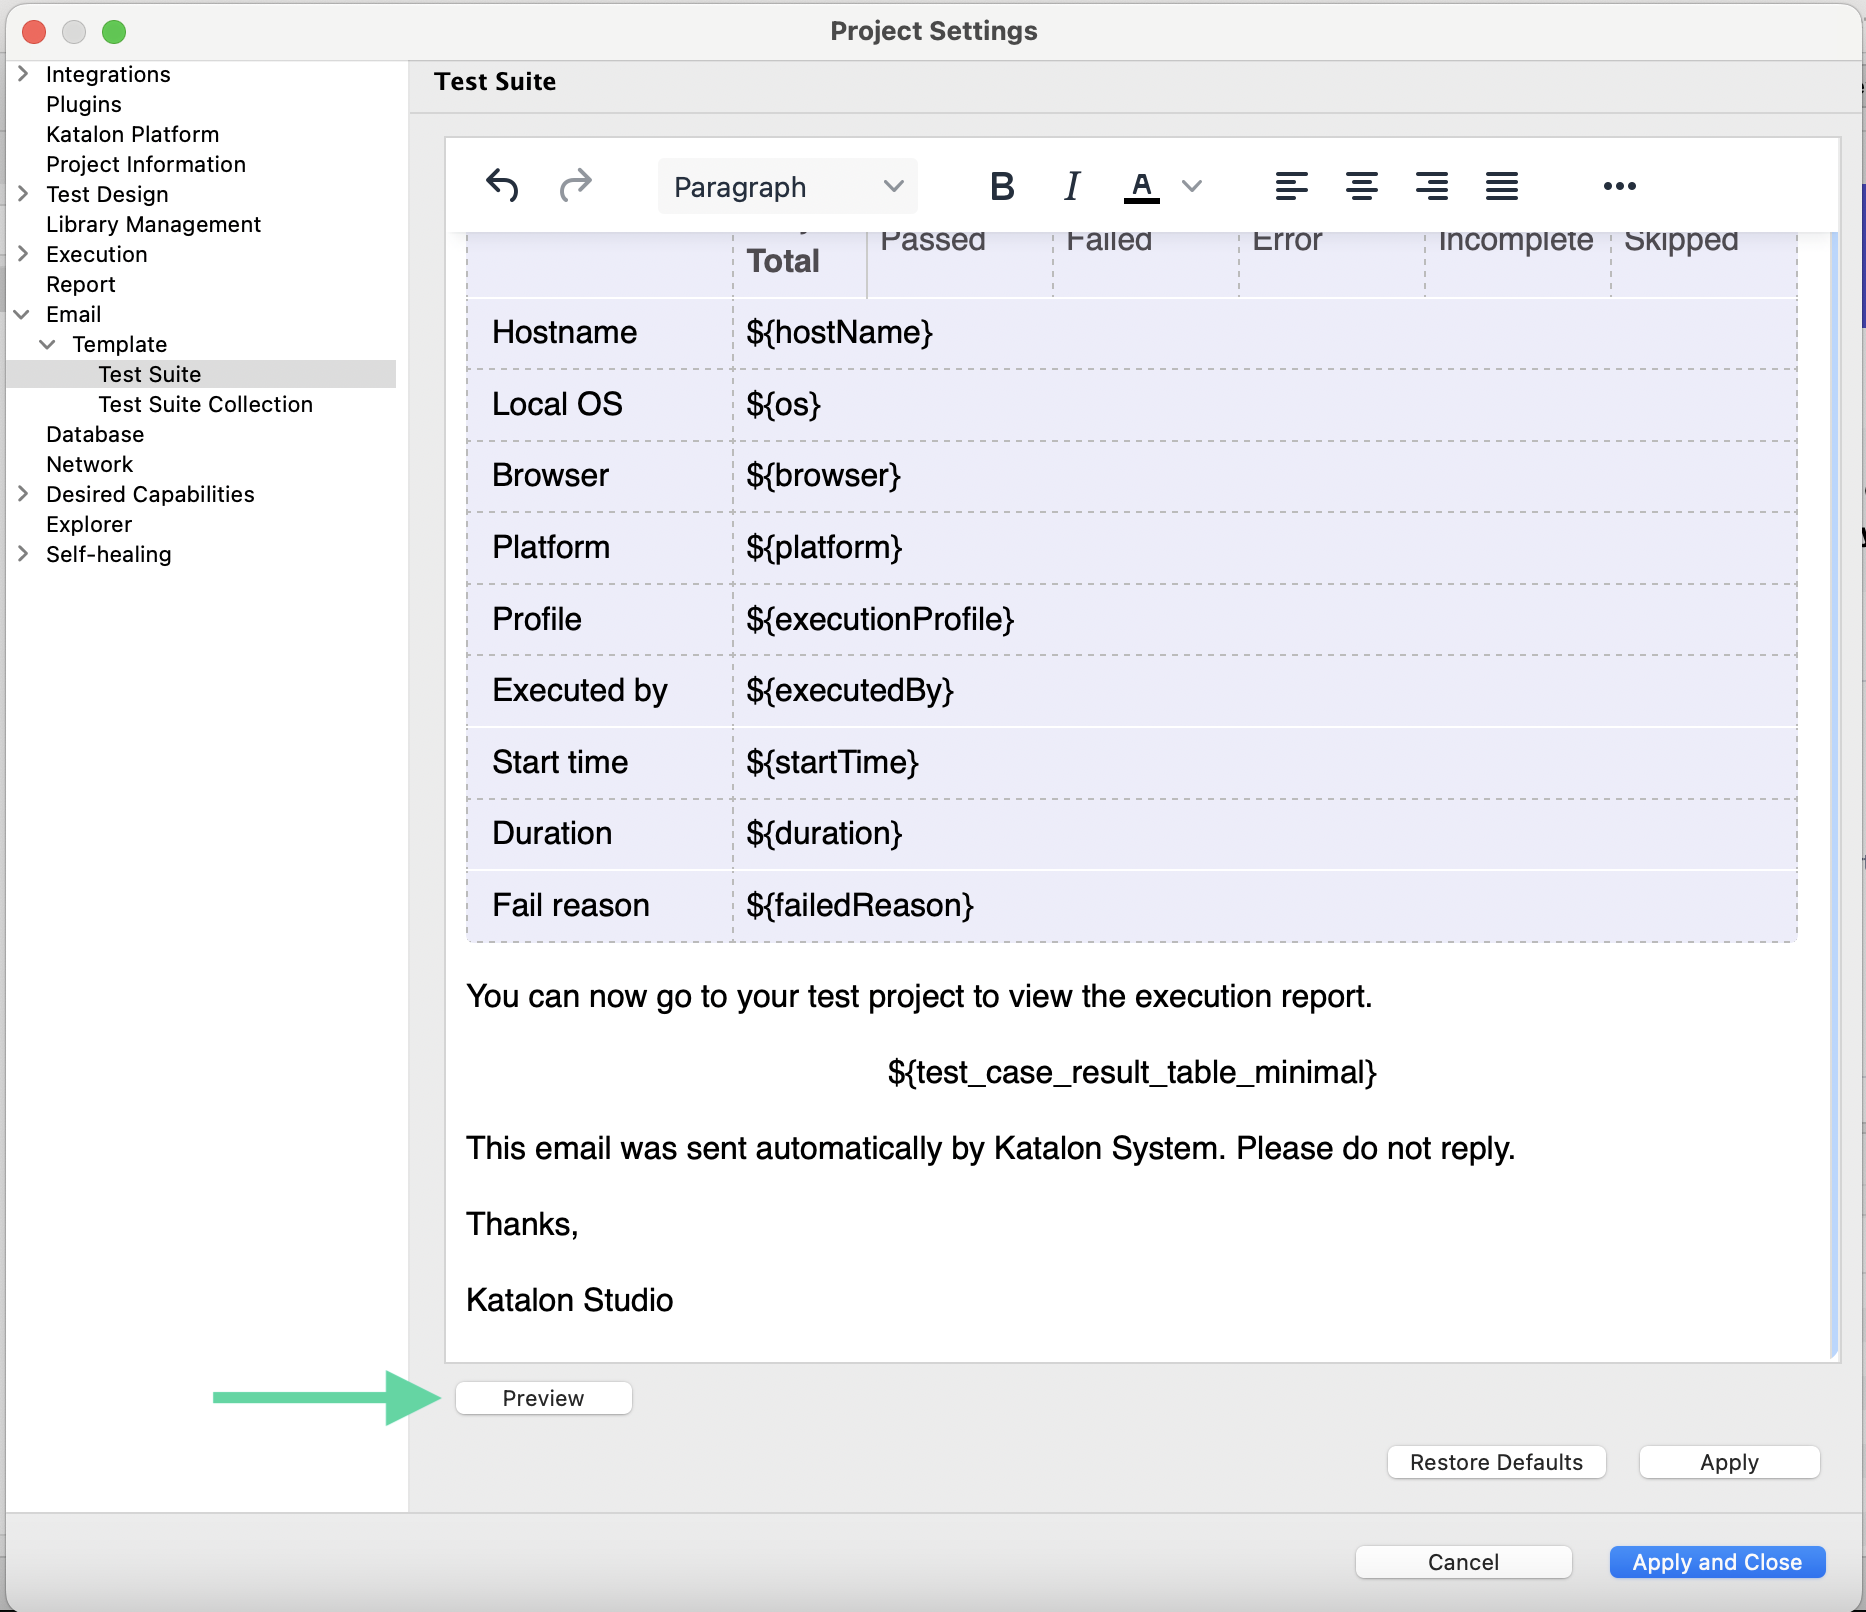Collapse the Template tree node
Image resolution: width=1866 pixels, height=1612 pixels.
point(47,344)
